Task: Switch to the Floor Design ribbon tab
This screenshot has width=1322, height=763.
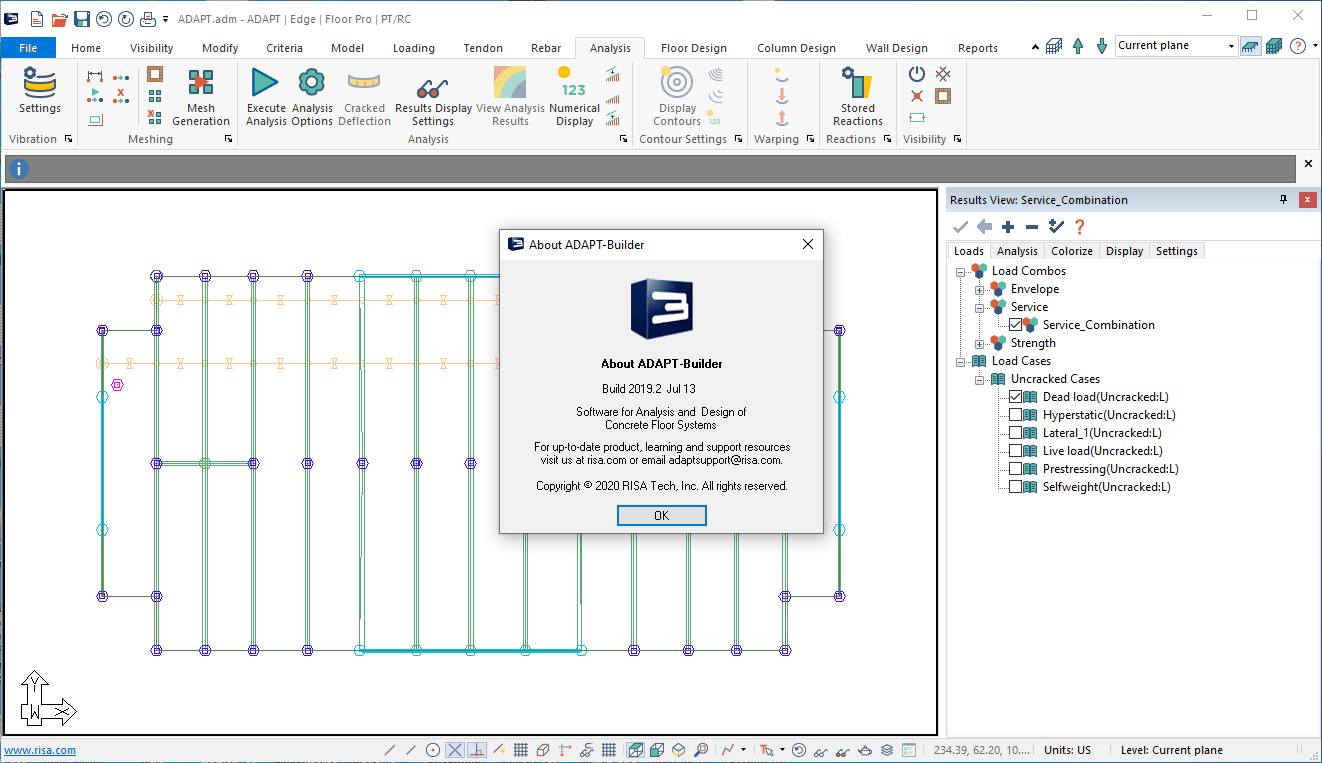Action: pos(693,48)
